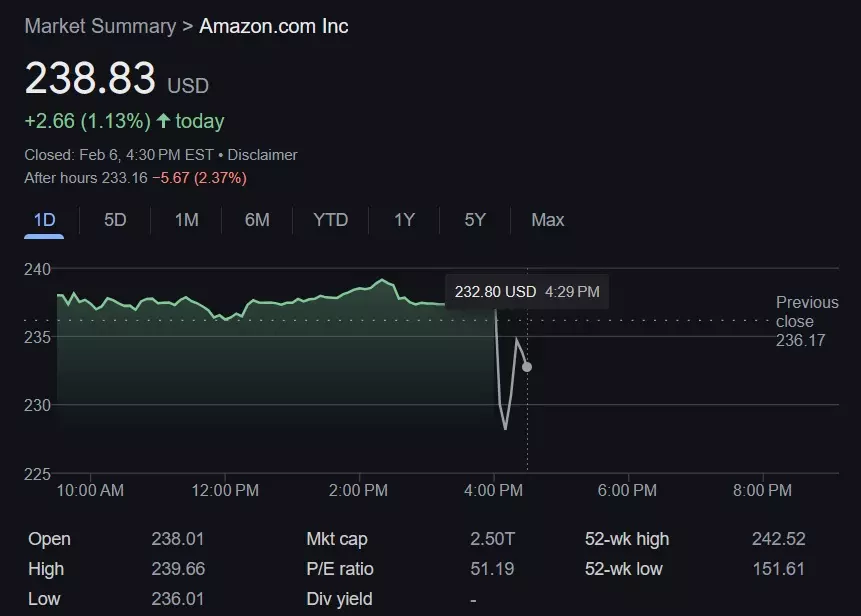
Task: Show the 6M chart range
Action: [x=257, y=220]
